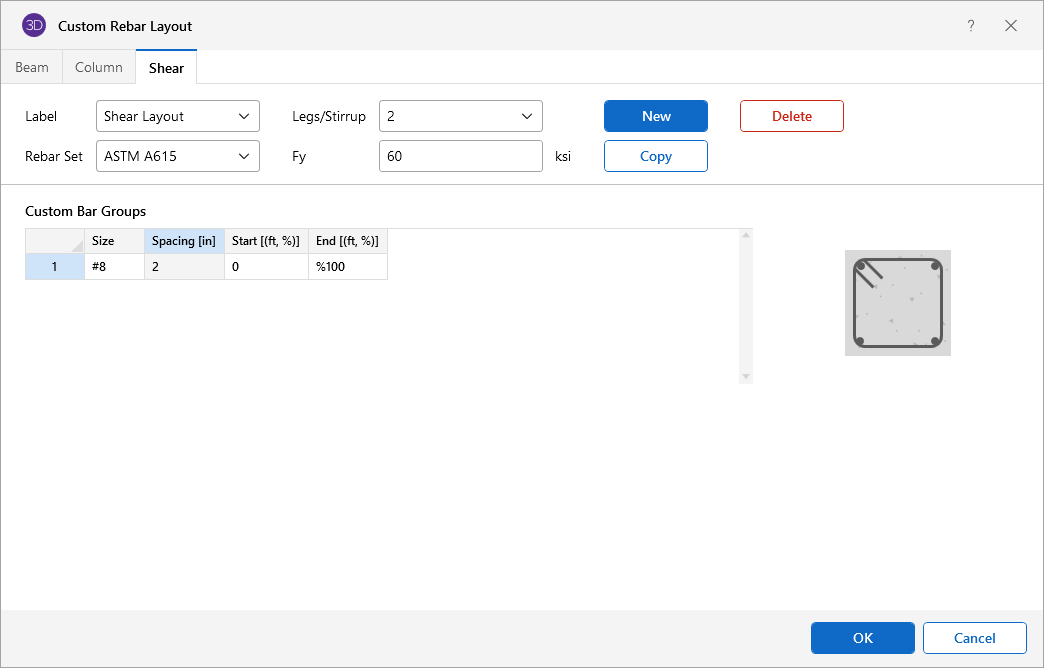Image resolution: width=1044 pixels, height=668 pixels.
Task: Switch to the Beam tab
Action: 31,67
